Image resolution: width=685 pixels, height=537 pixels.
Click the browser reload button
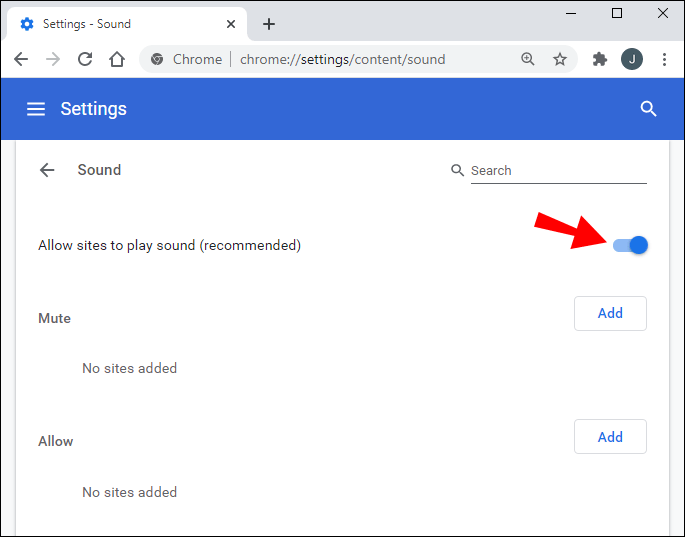point(85,59)
